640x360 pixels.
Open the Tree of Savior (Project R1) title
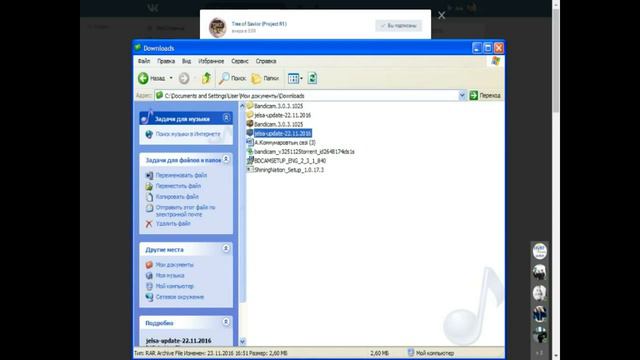[x=259, y=24]
